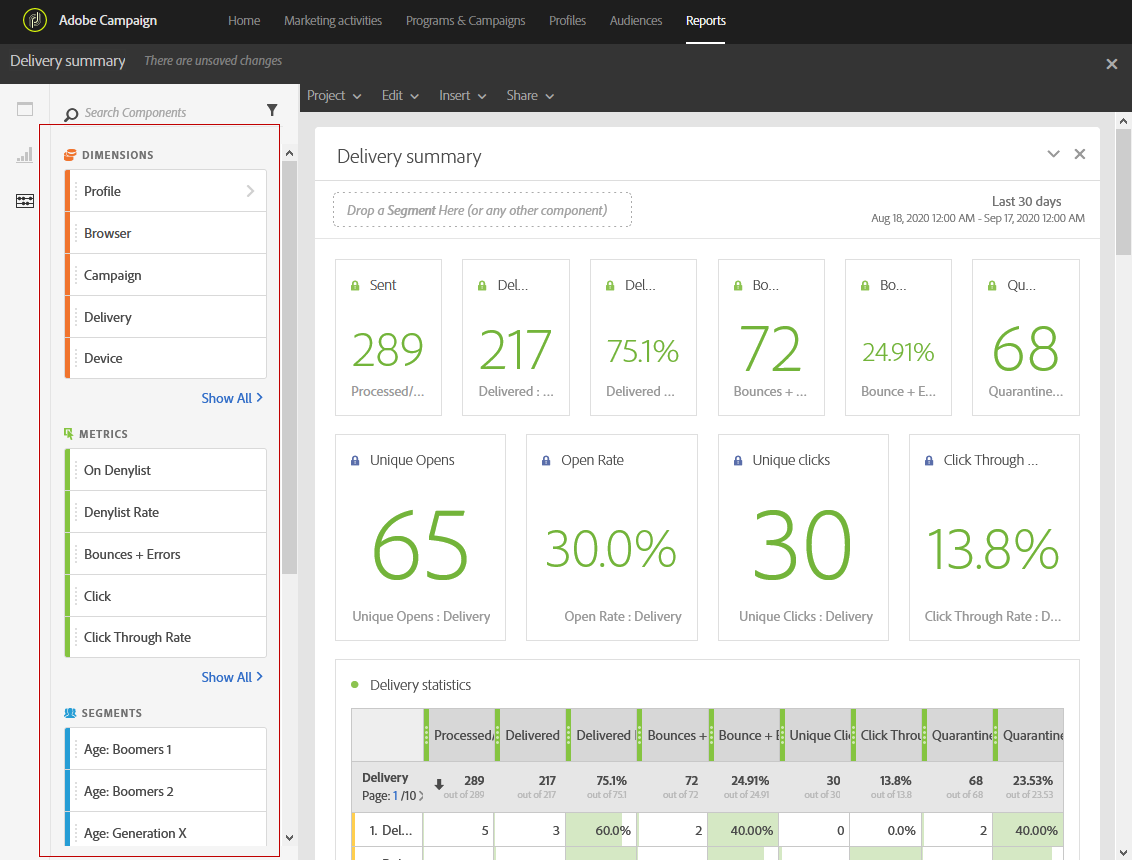Viewport: 1132px width, 860px height.
Task: Open the Visualizations bar chart icon
Action: [x=25, y=156]
